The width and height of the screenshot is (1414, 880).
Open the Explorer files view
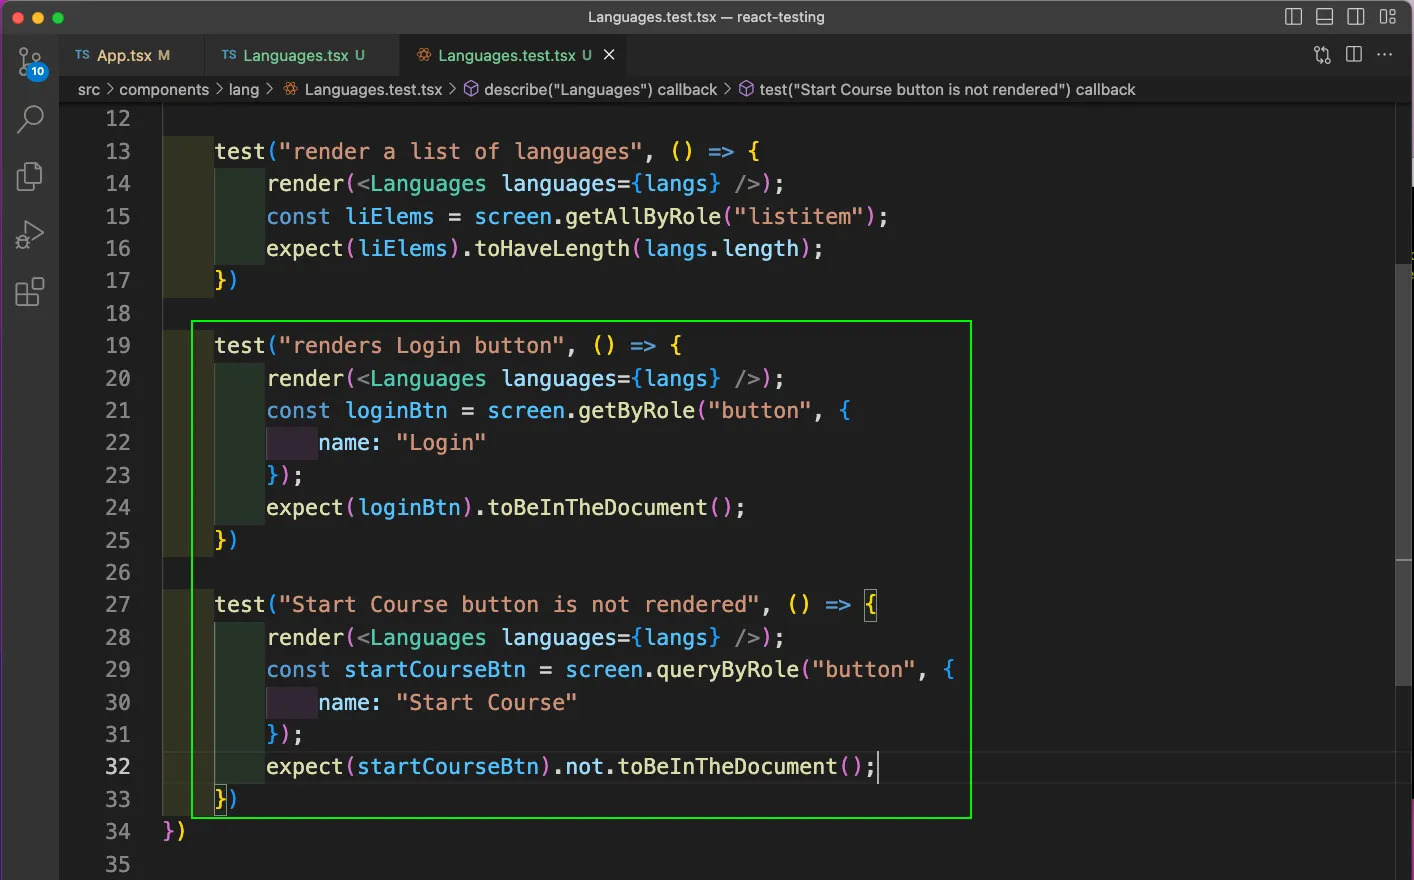[30, 177]
